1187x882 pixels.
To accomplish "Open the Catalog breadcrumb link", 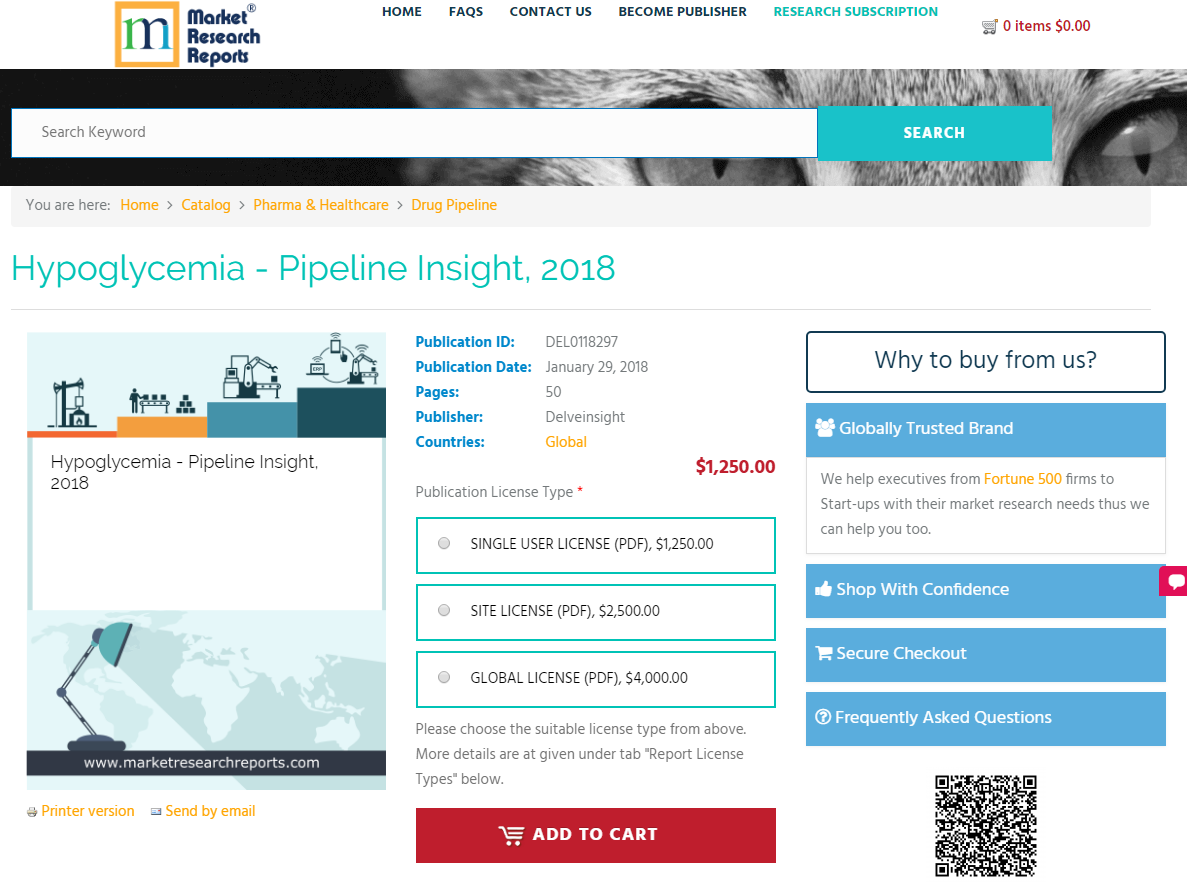I will pyautogui.click(x=206, y=205).
